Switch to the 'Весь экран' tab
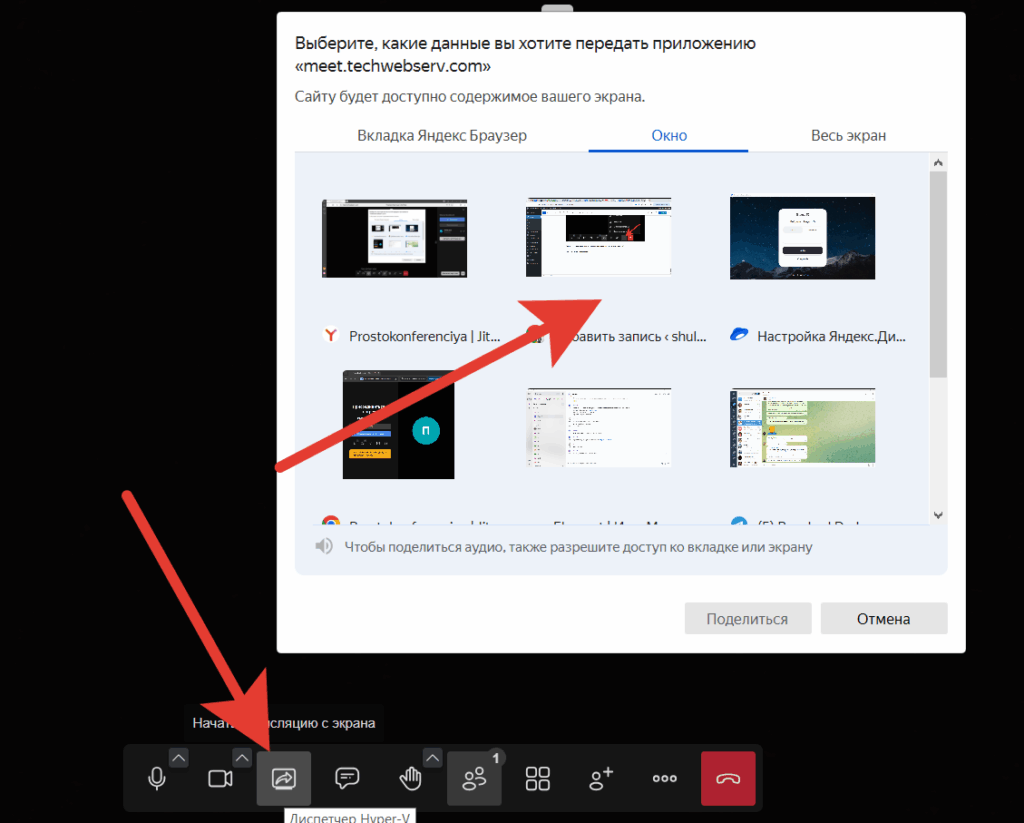Viewport: 1024px width, 823px height. pyautogui.click(x=848, y=136)
